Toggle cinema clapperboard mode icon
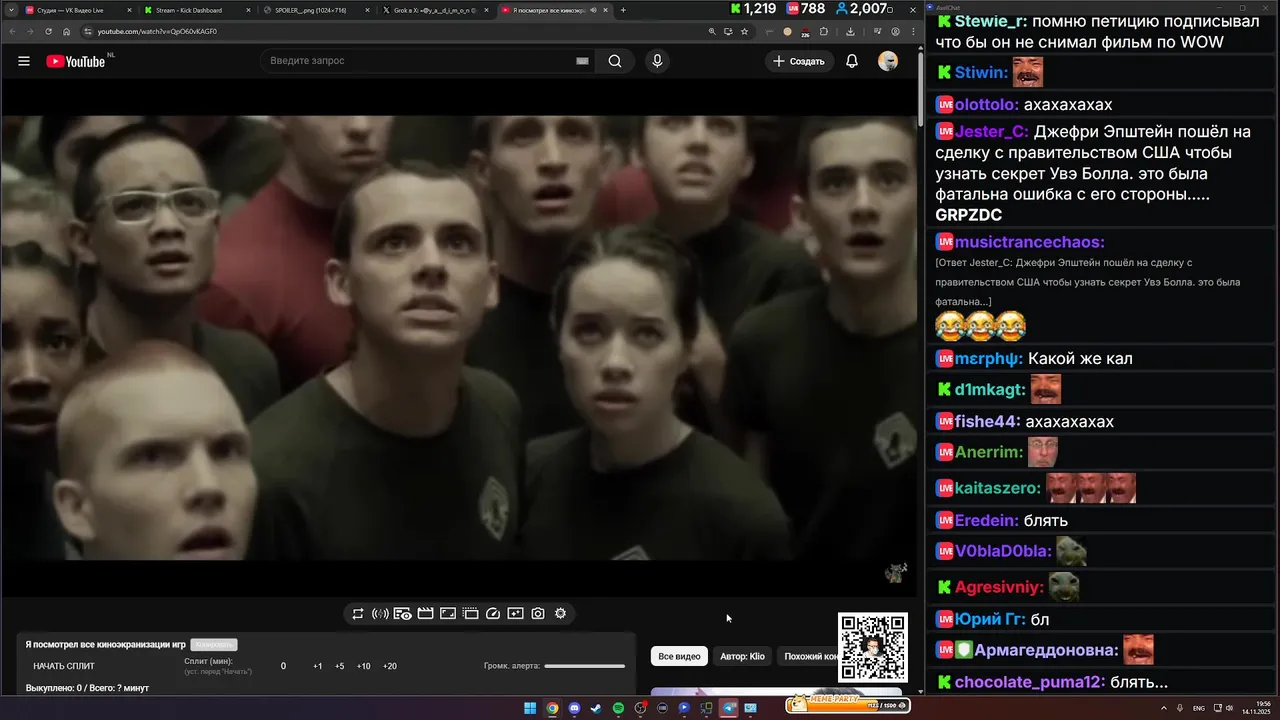 [425, 614]
